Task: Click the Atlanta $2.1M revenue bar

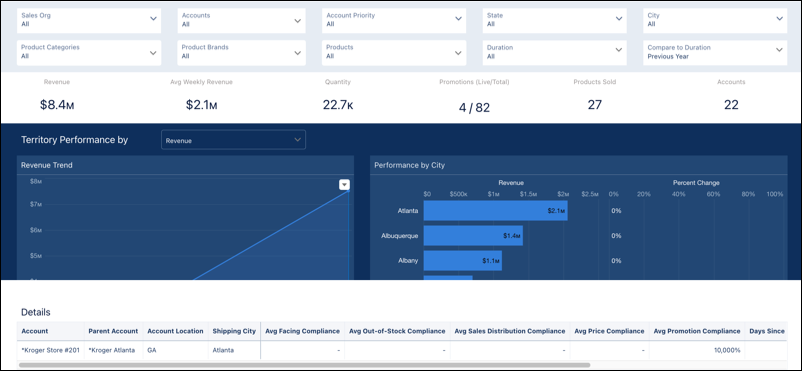Action: point(496,210)
